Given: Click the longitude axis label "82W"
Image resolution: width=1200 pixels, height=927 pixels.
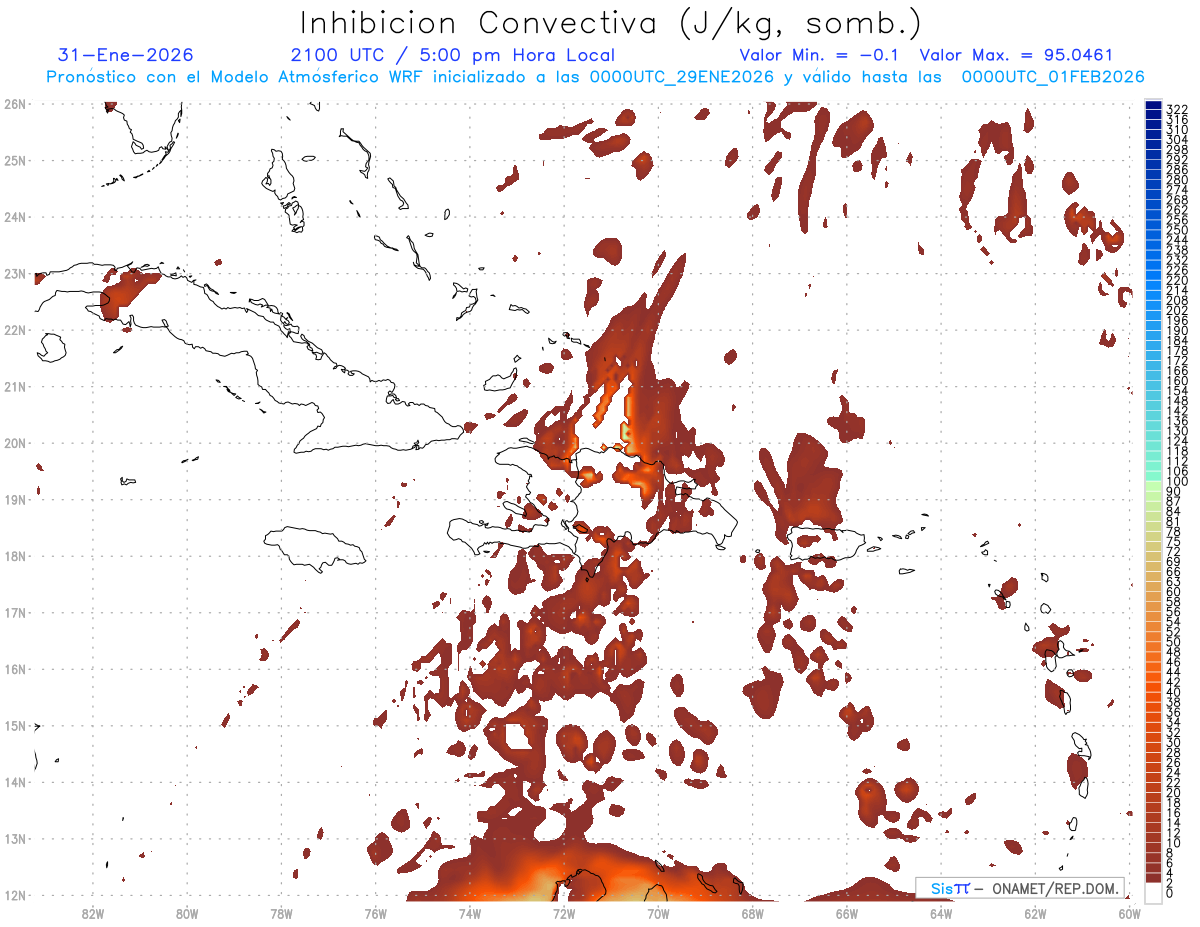Looking at the screenshot, I should pos(93,912).
